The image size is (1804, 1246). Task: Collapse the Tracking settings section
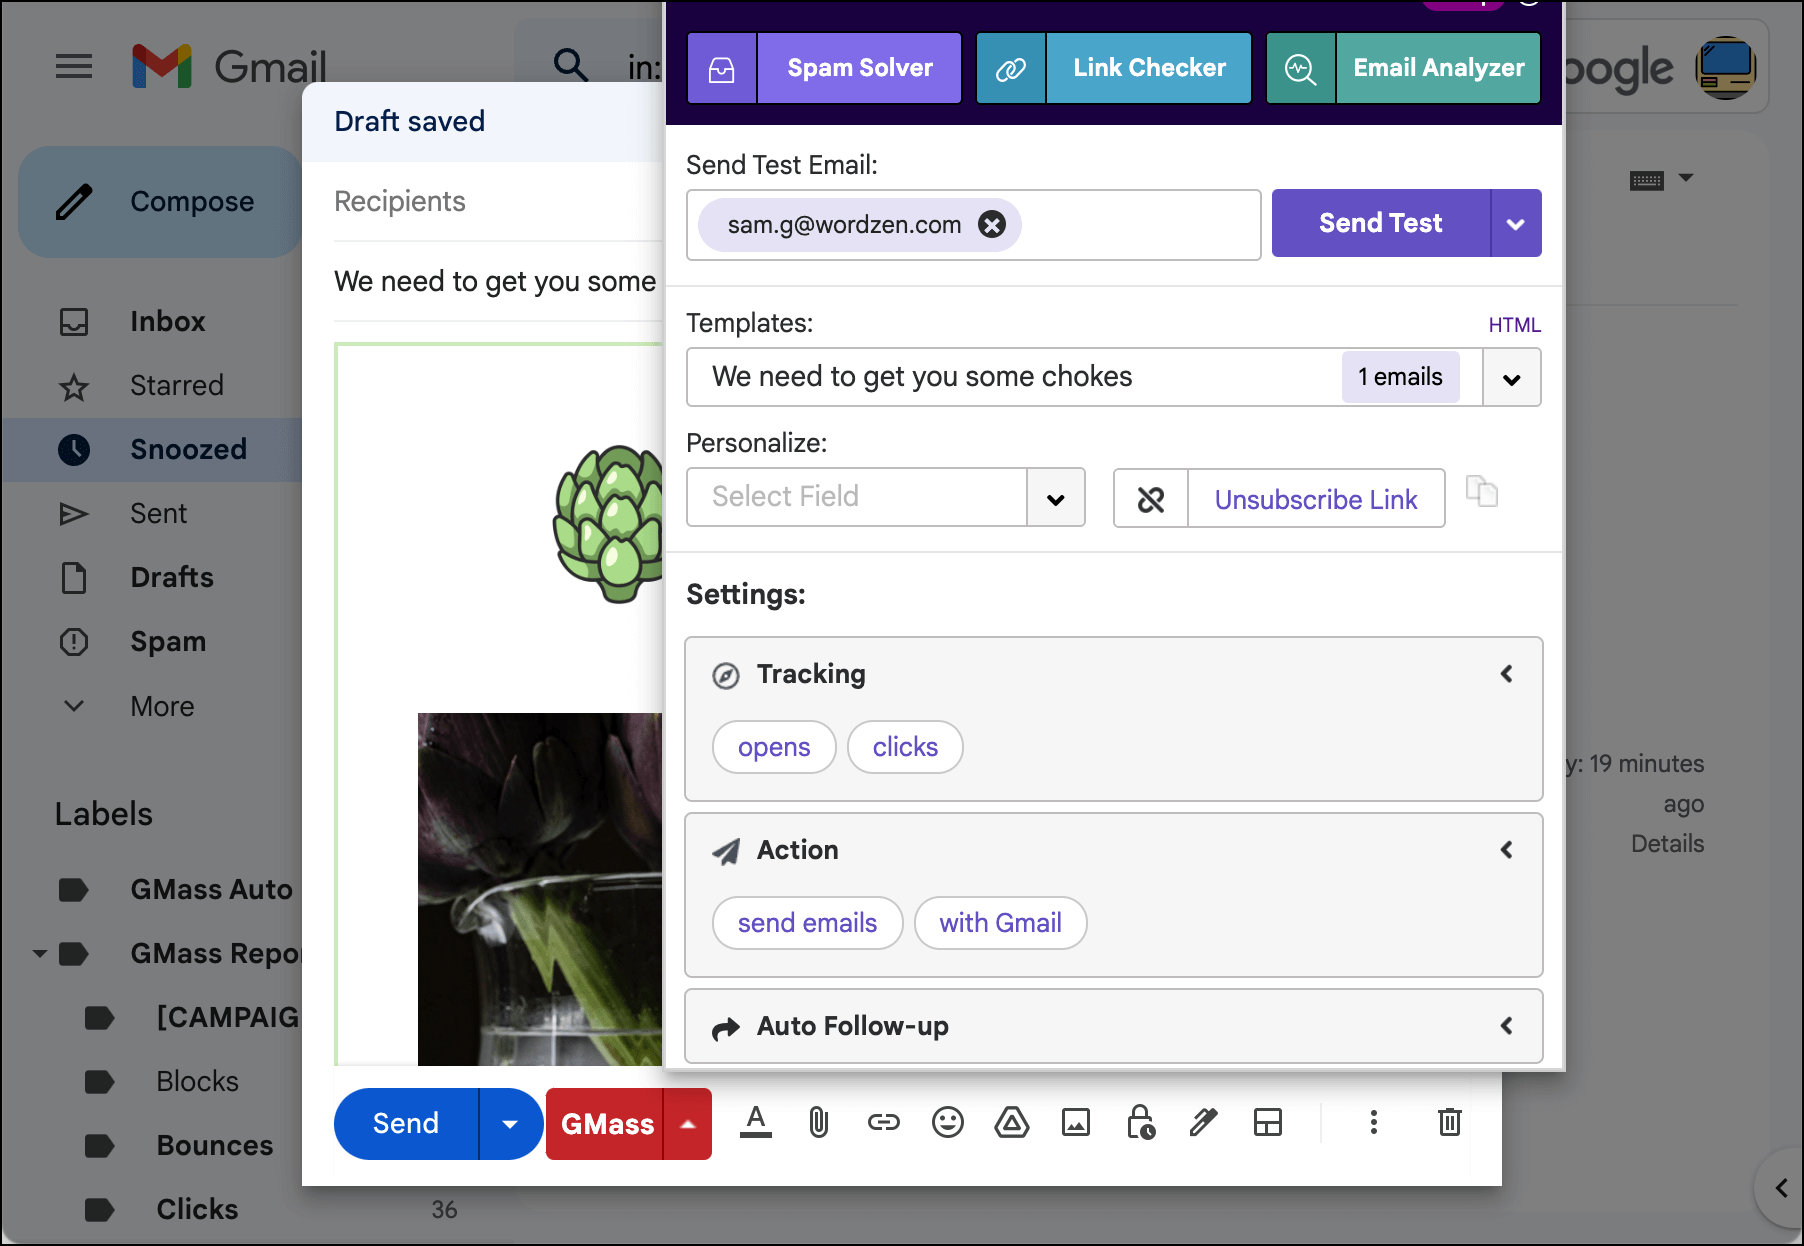(x=1506, y=674)
